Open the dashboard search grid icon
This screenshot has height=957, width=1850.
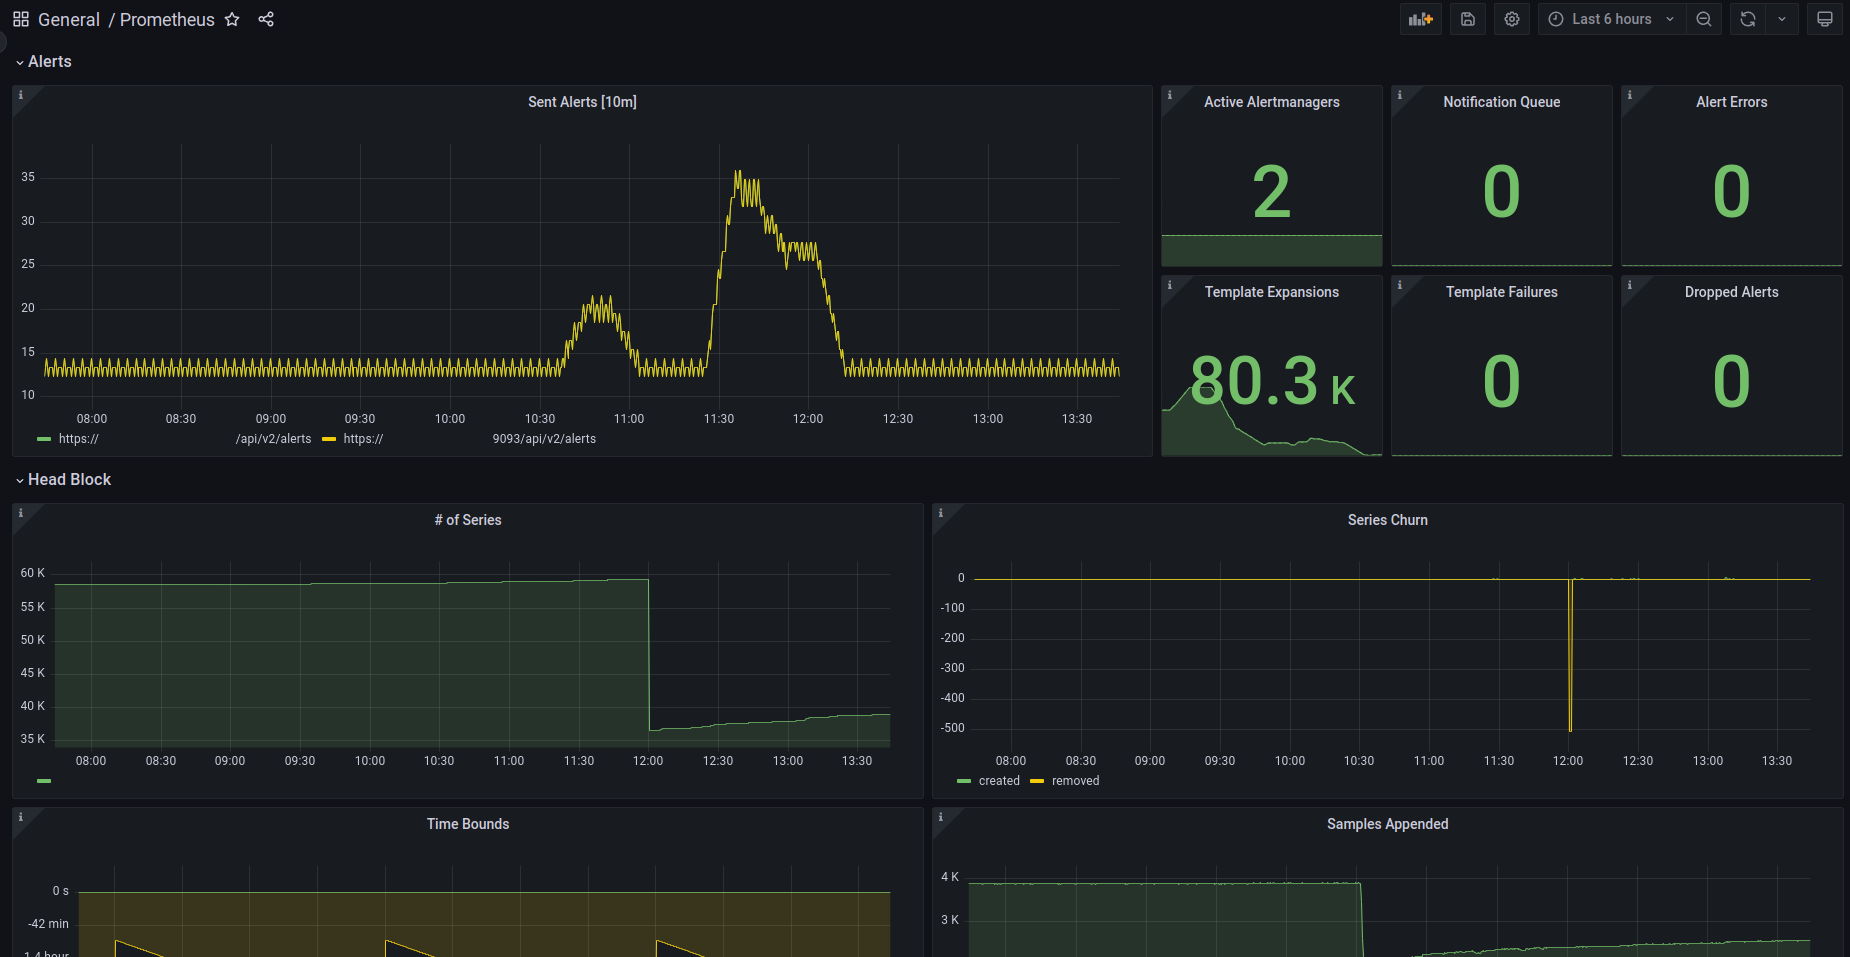coord(21,19)
